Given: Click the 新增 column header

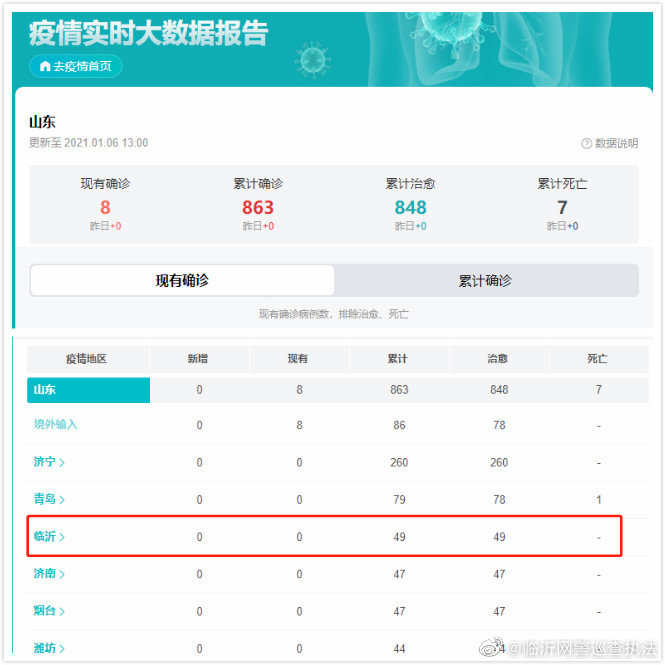Looking at the screenshot, I should 199,358.
